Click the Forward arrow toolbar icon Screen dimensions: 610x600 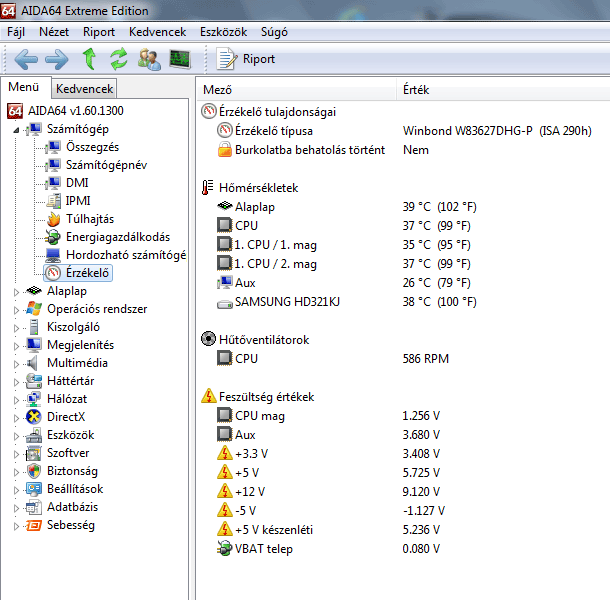point(57,60)
